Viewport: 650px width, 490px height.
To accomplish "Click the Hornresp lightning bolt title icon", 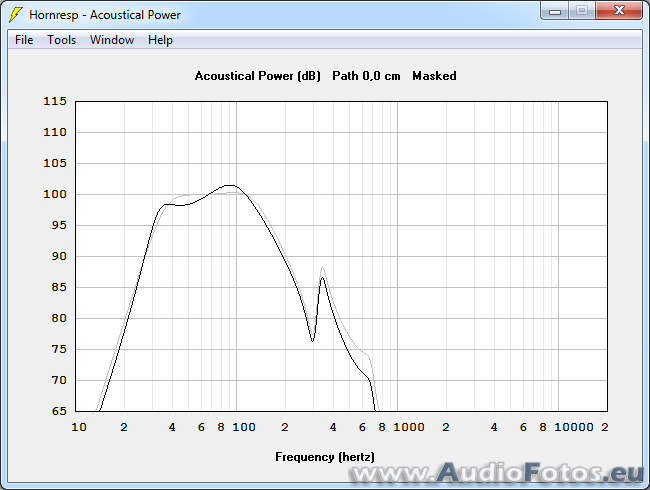I will click(16, 15).
